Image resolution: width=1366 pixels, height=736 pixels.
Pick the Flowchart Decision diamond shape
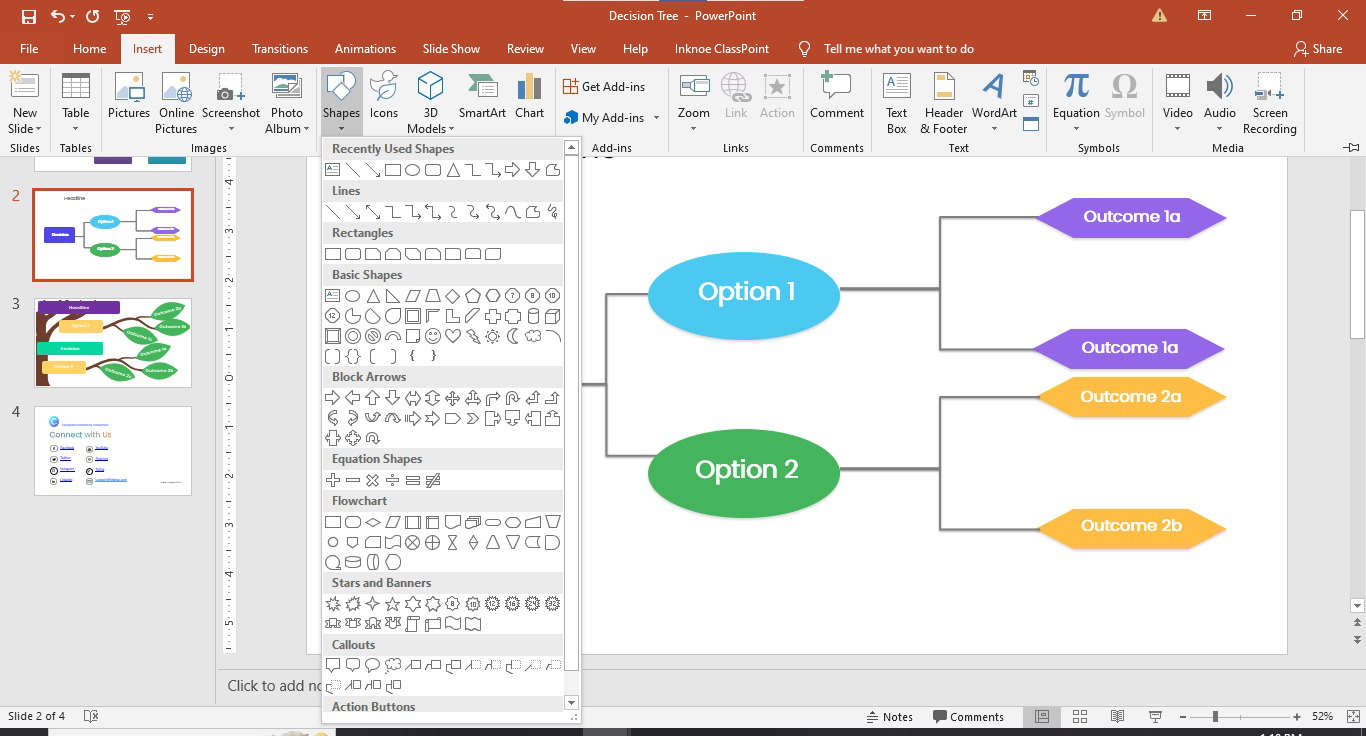[x=373, y=522]
